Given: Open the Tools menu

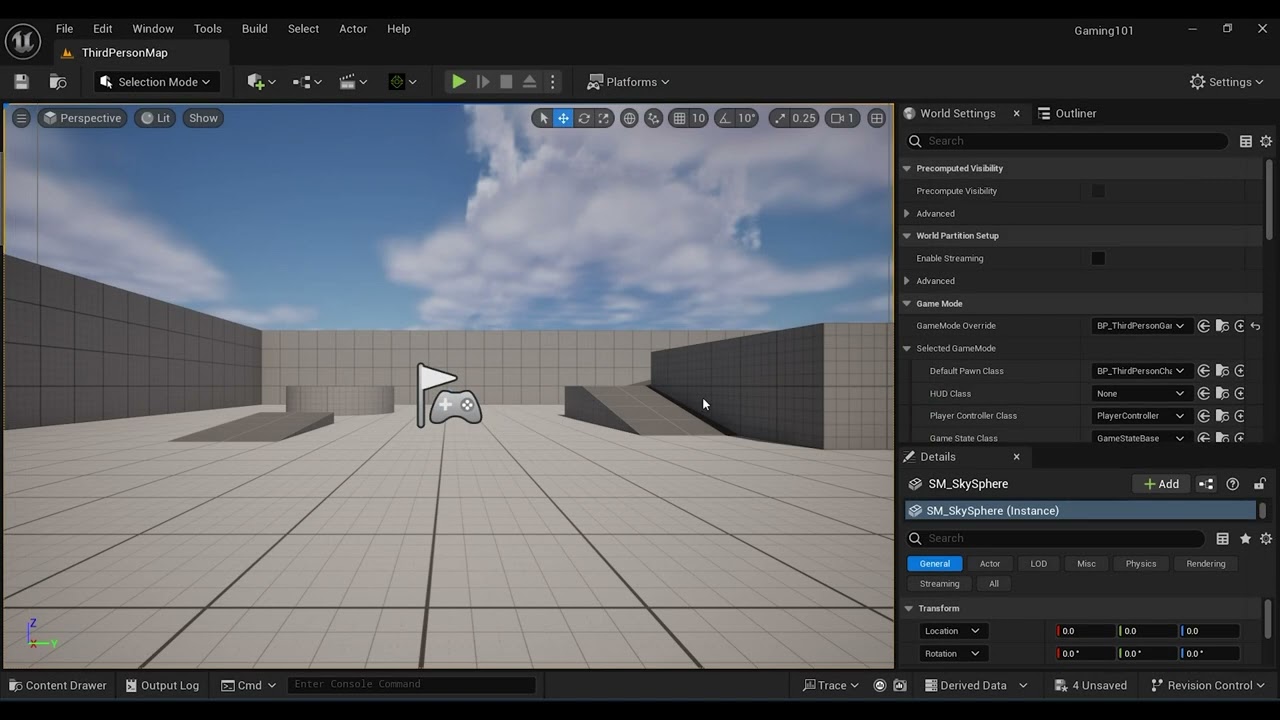Looking at the screenshot, I should [208, 29].
